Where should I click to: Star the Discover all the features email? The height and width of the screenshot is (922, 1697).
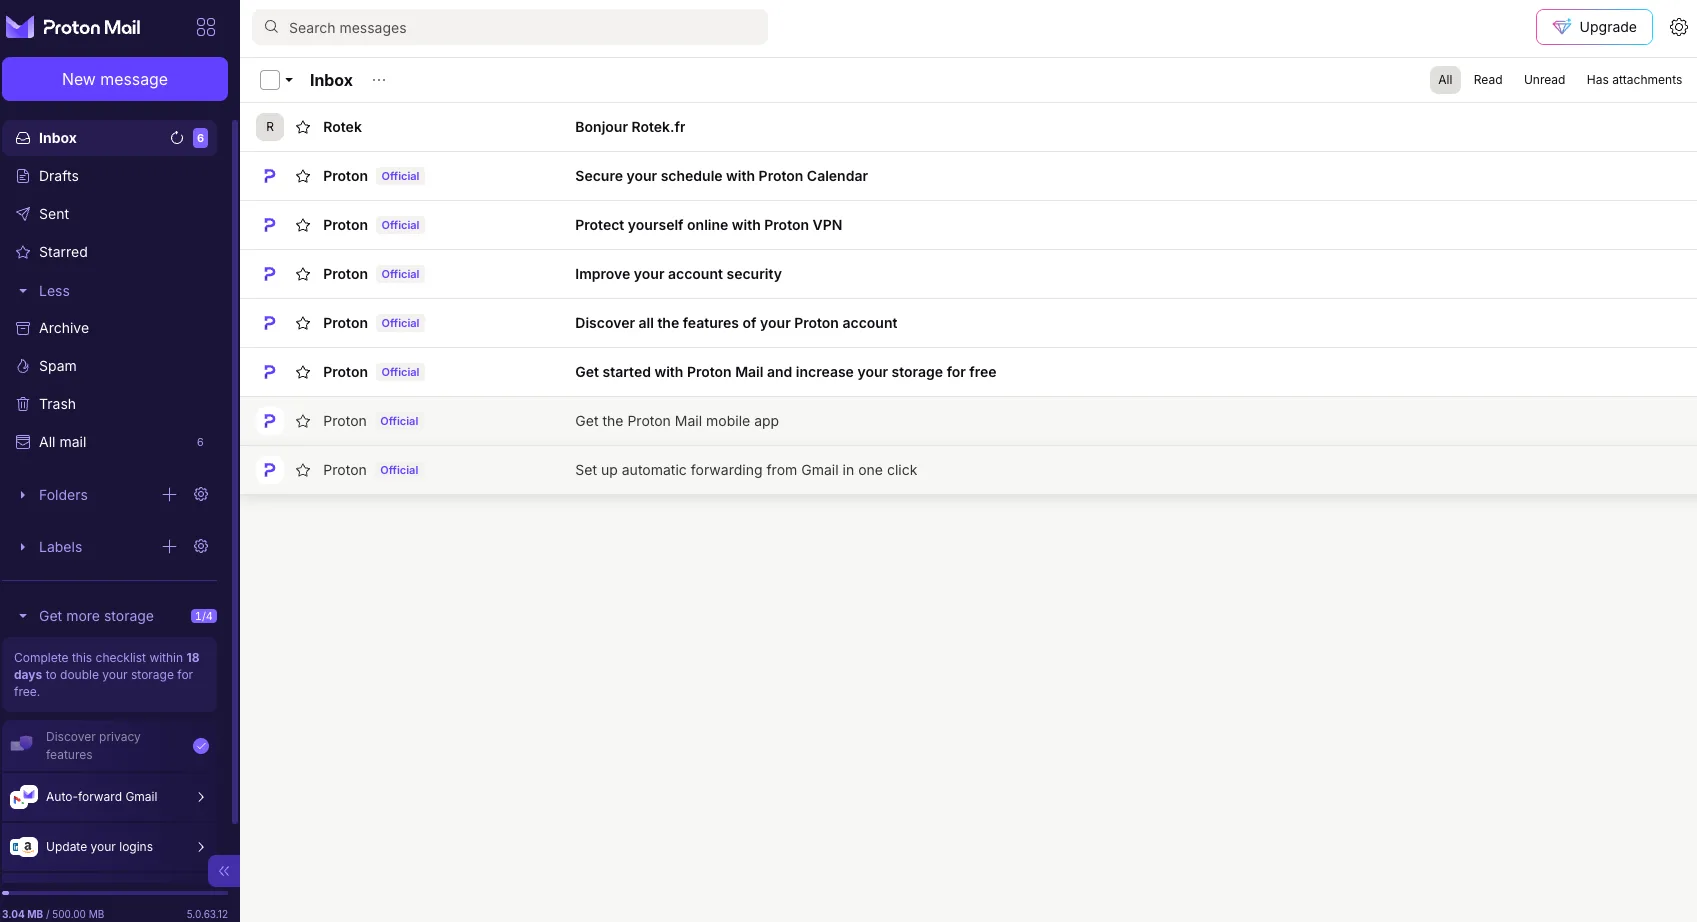[303, 323]
